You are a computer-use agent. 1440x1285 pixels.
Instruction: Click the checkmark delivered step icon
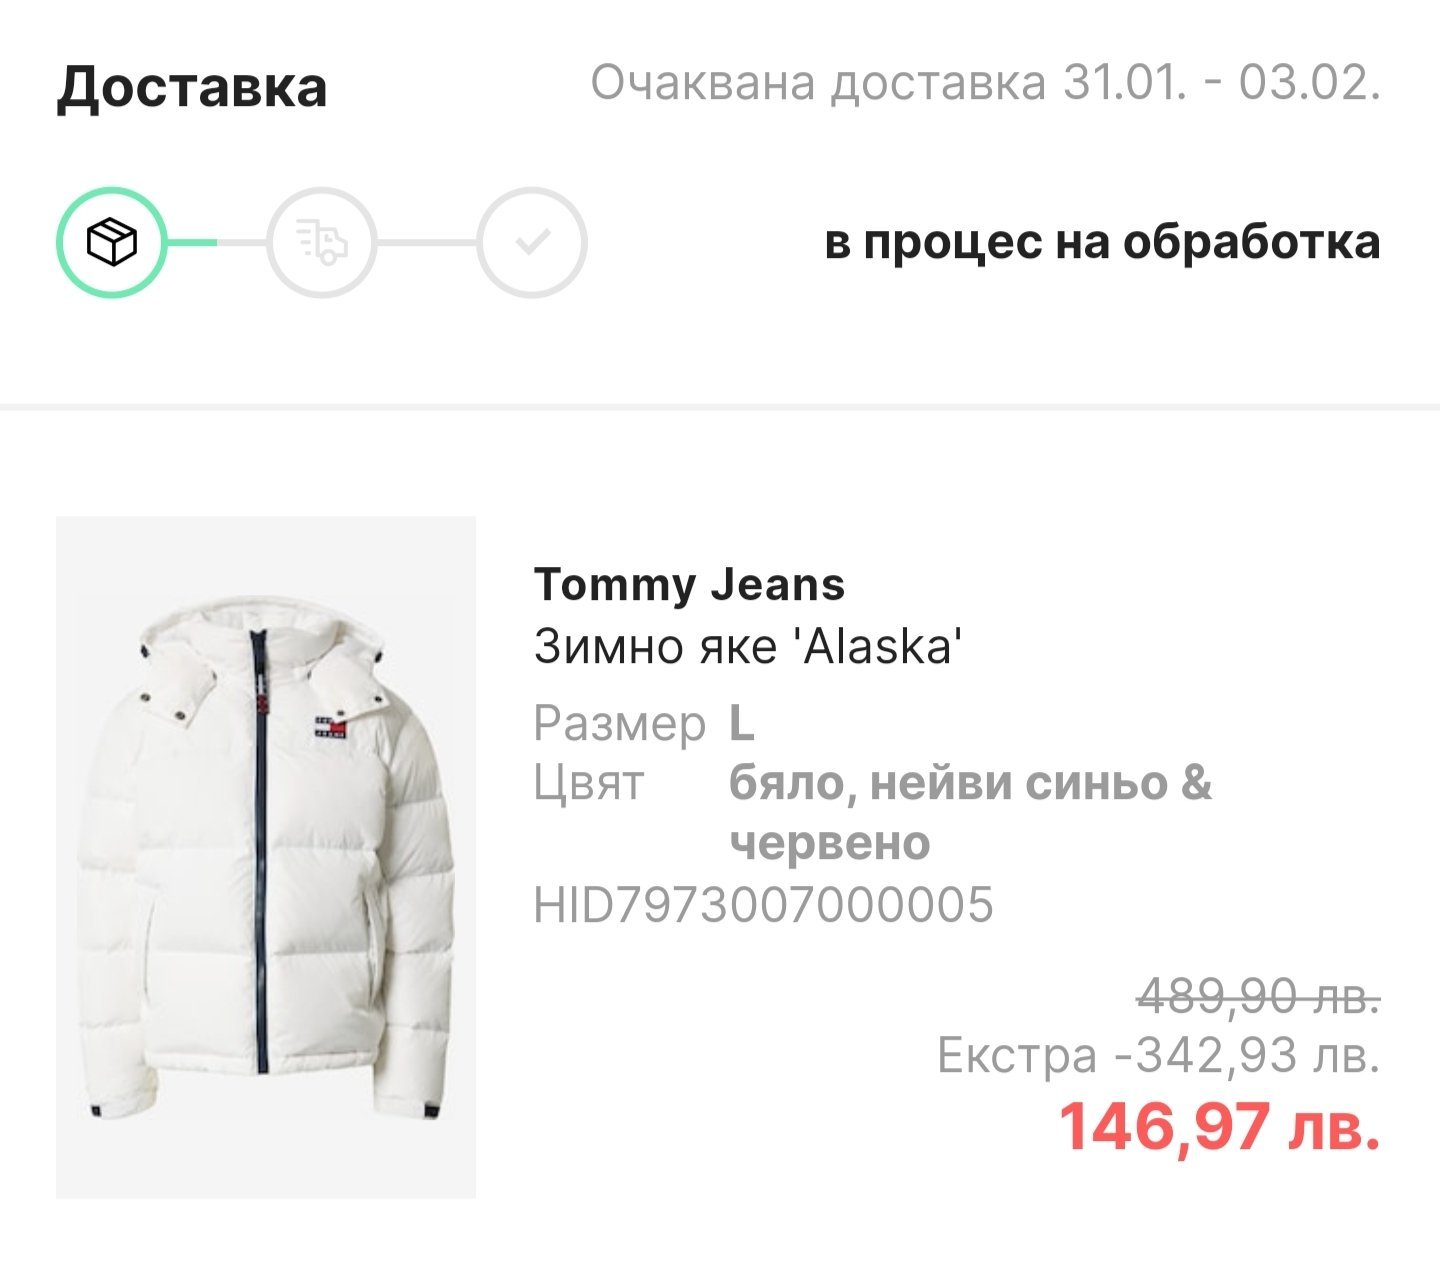[x=531, y=242]
